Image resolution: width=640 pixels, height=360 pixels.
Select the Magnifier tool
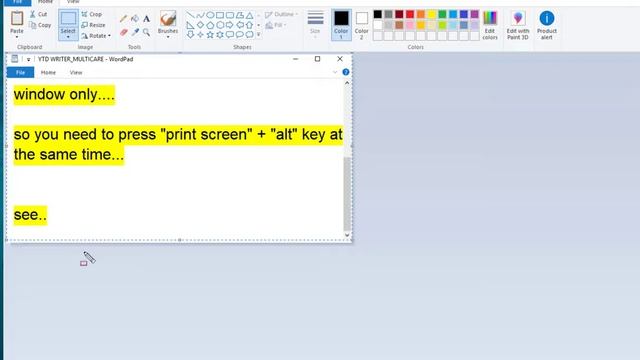pyautogui.click(x=147, y=32)
